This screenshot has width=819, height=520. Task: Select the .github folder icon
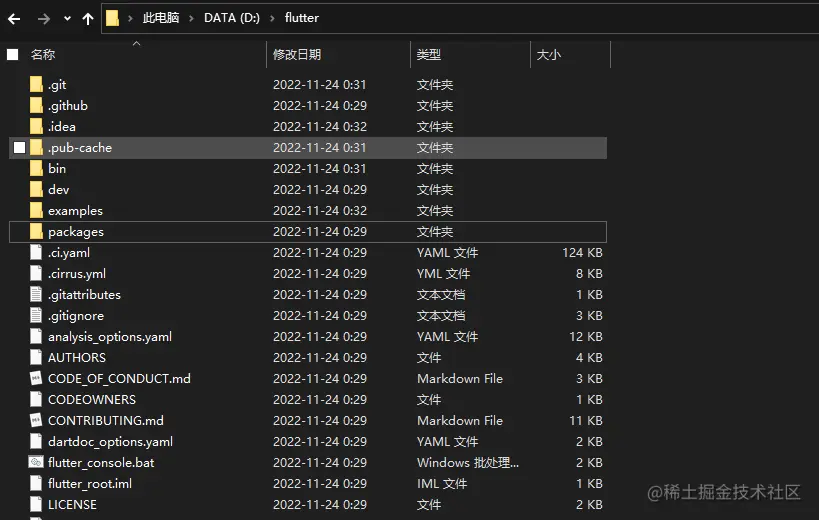click(36, 105)
